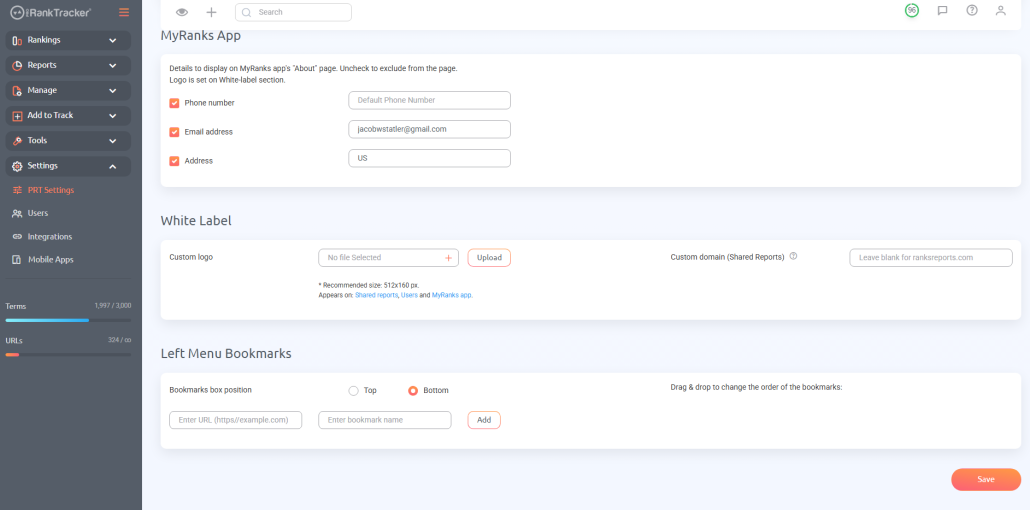Open the help question mark icon
Viewport: 1030px width, 510px height.
(972, 11)
